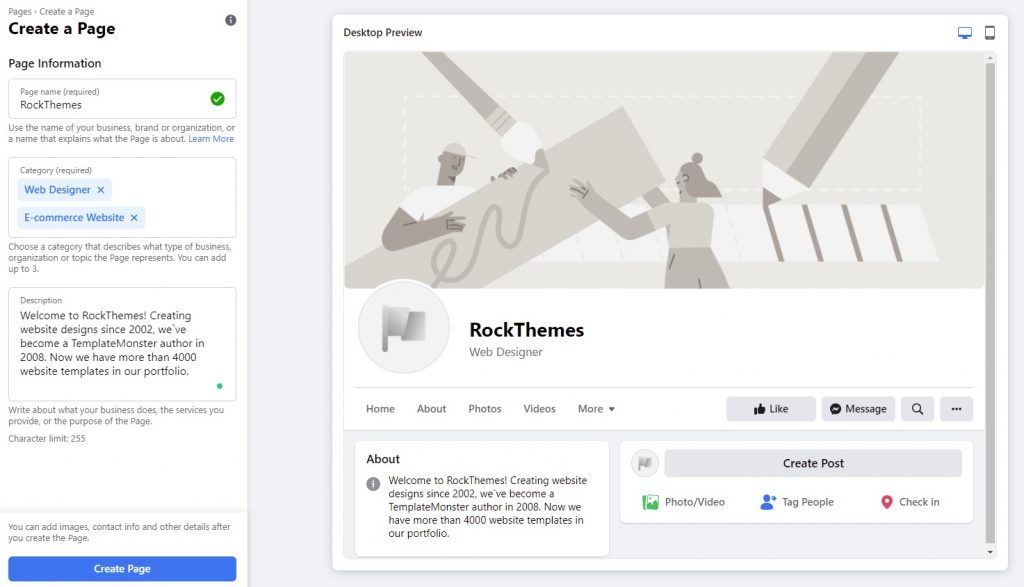Click the Photo/Video icon option

tap(684, 502)
